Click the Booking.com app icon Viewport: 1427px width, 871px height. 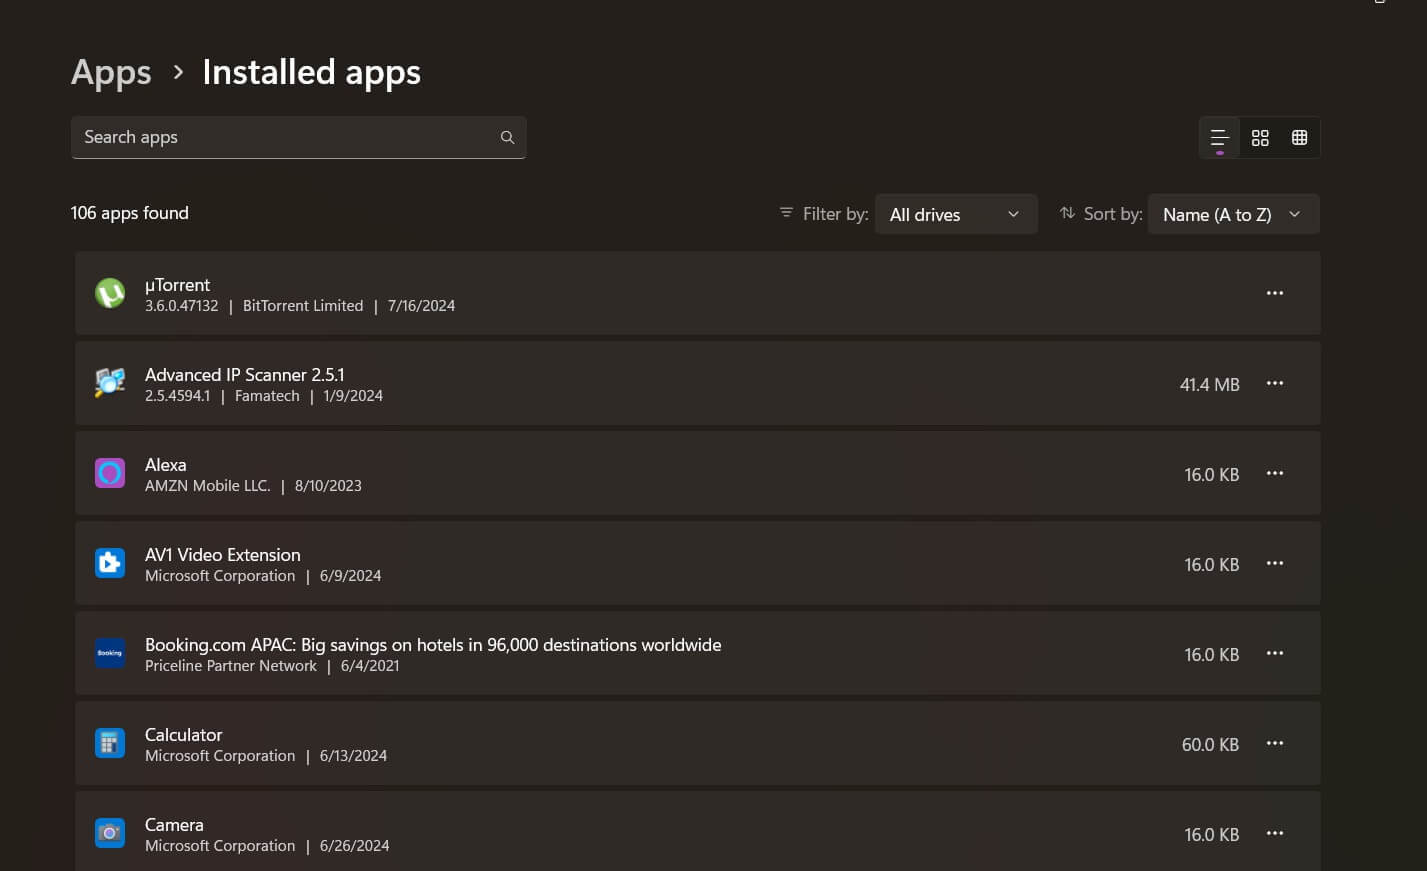[110, 653]
